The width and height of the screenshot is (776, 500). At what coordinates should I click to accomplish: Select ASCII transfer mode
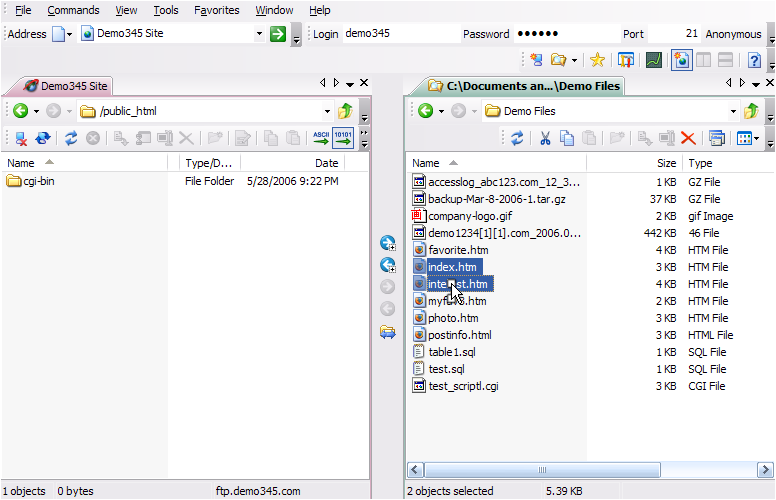coord(321,138)
